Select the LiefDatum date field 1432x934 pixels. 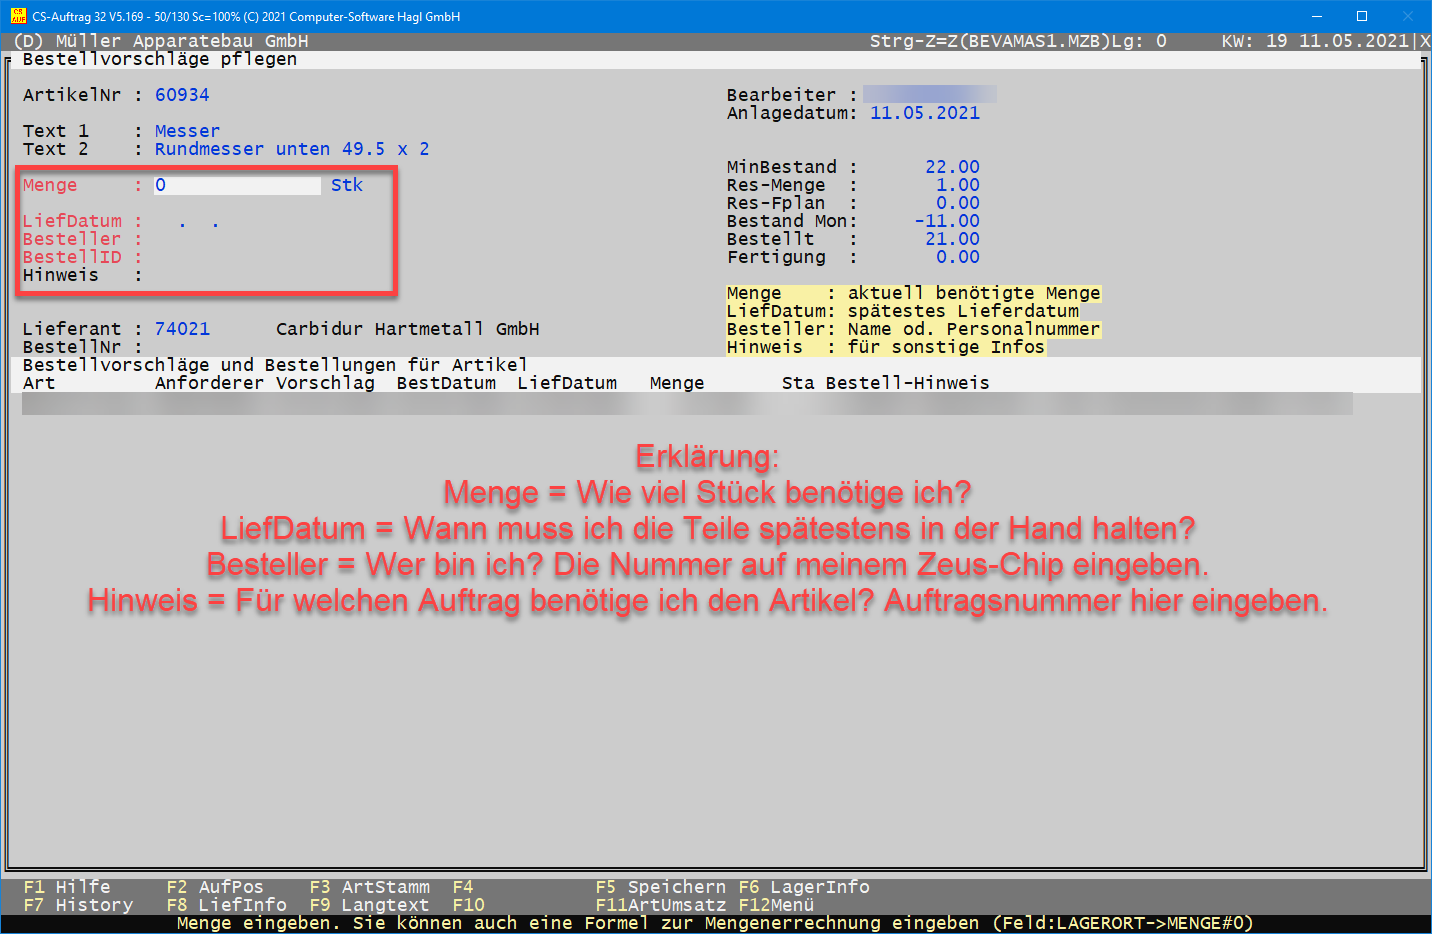point(198,222)
